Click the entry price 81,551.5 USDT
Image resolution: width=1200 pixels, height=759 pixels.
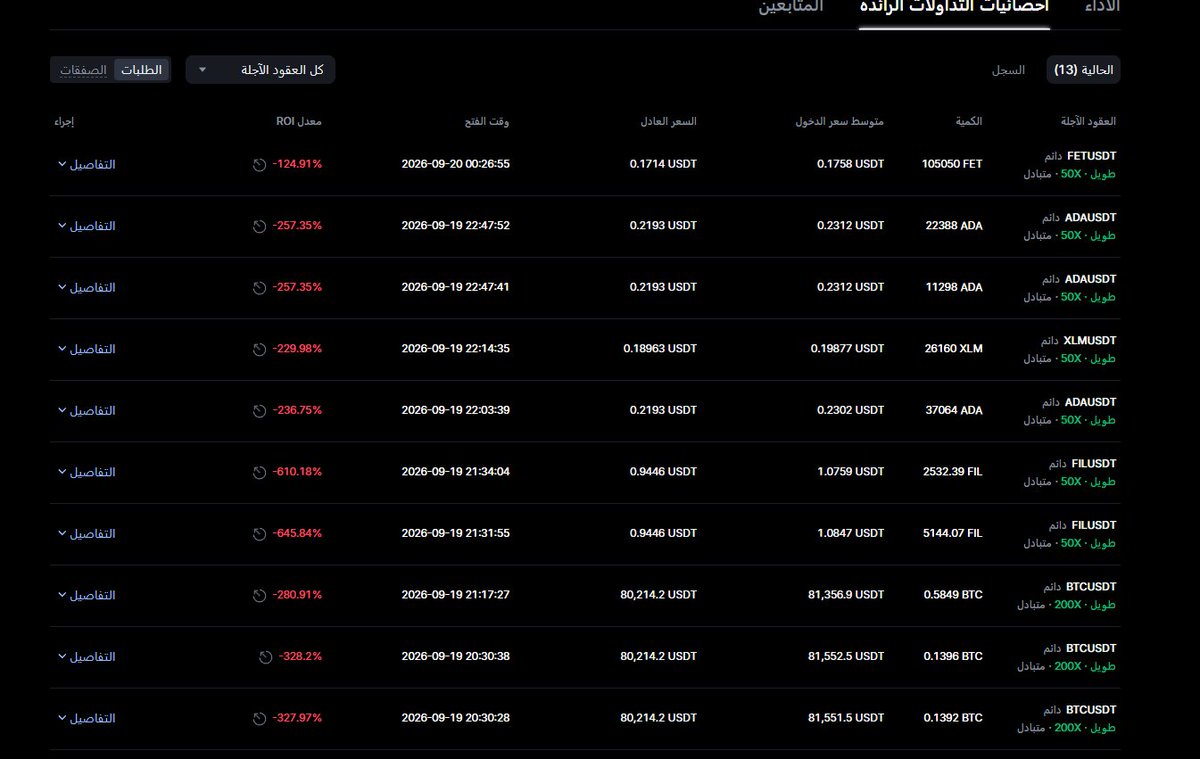846,718
